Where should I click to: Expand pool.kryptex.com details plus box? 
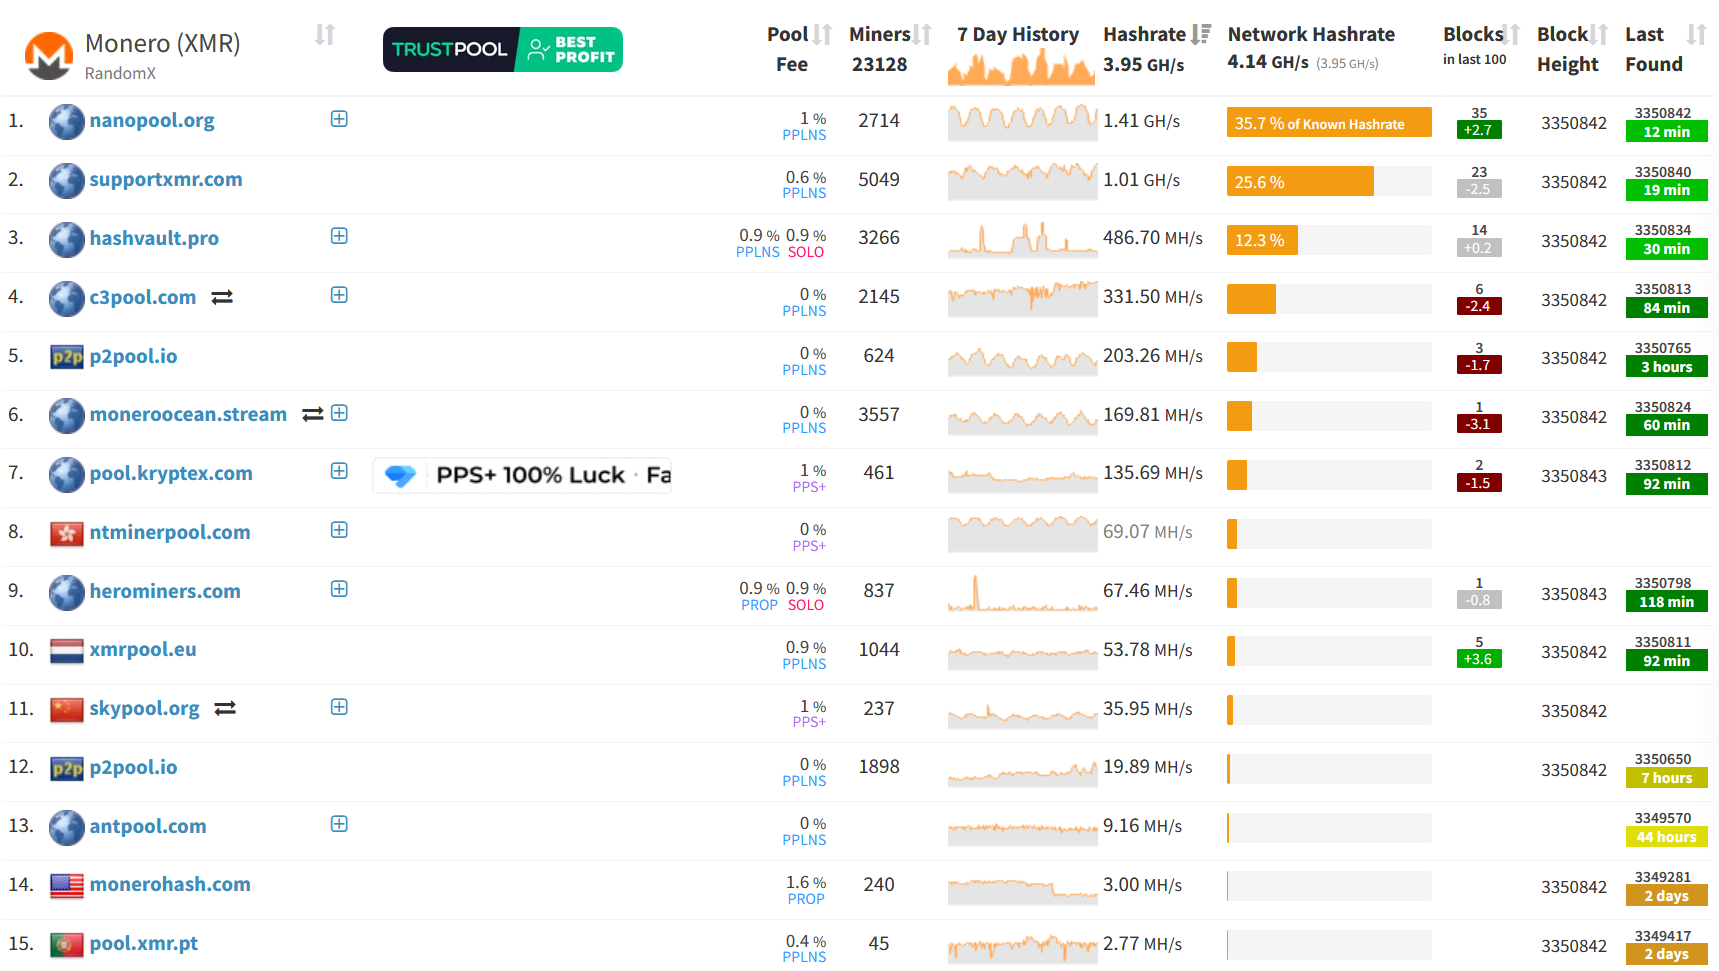[x=339, y=471]
